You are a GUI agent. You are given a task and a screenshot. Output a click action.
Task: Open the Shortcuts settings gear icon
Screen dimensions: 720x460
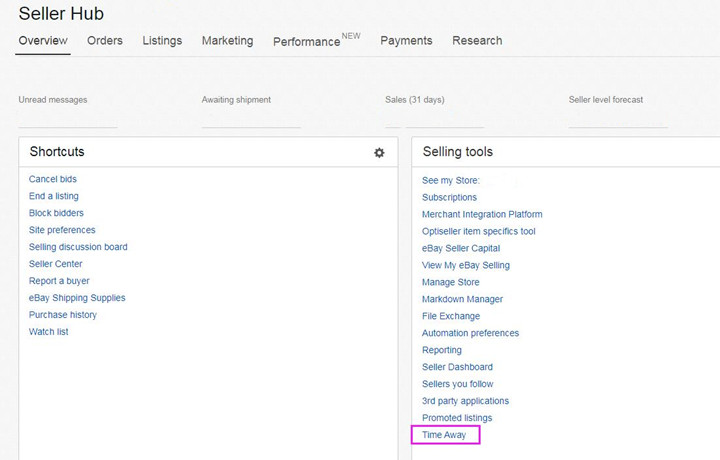(x=379, y=152)
